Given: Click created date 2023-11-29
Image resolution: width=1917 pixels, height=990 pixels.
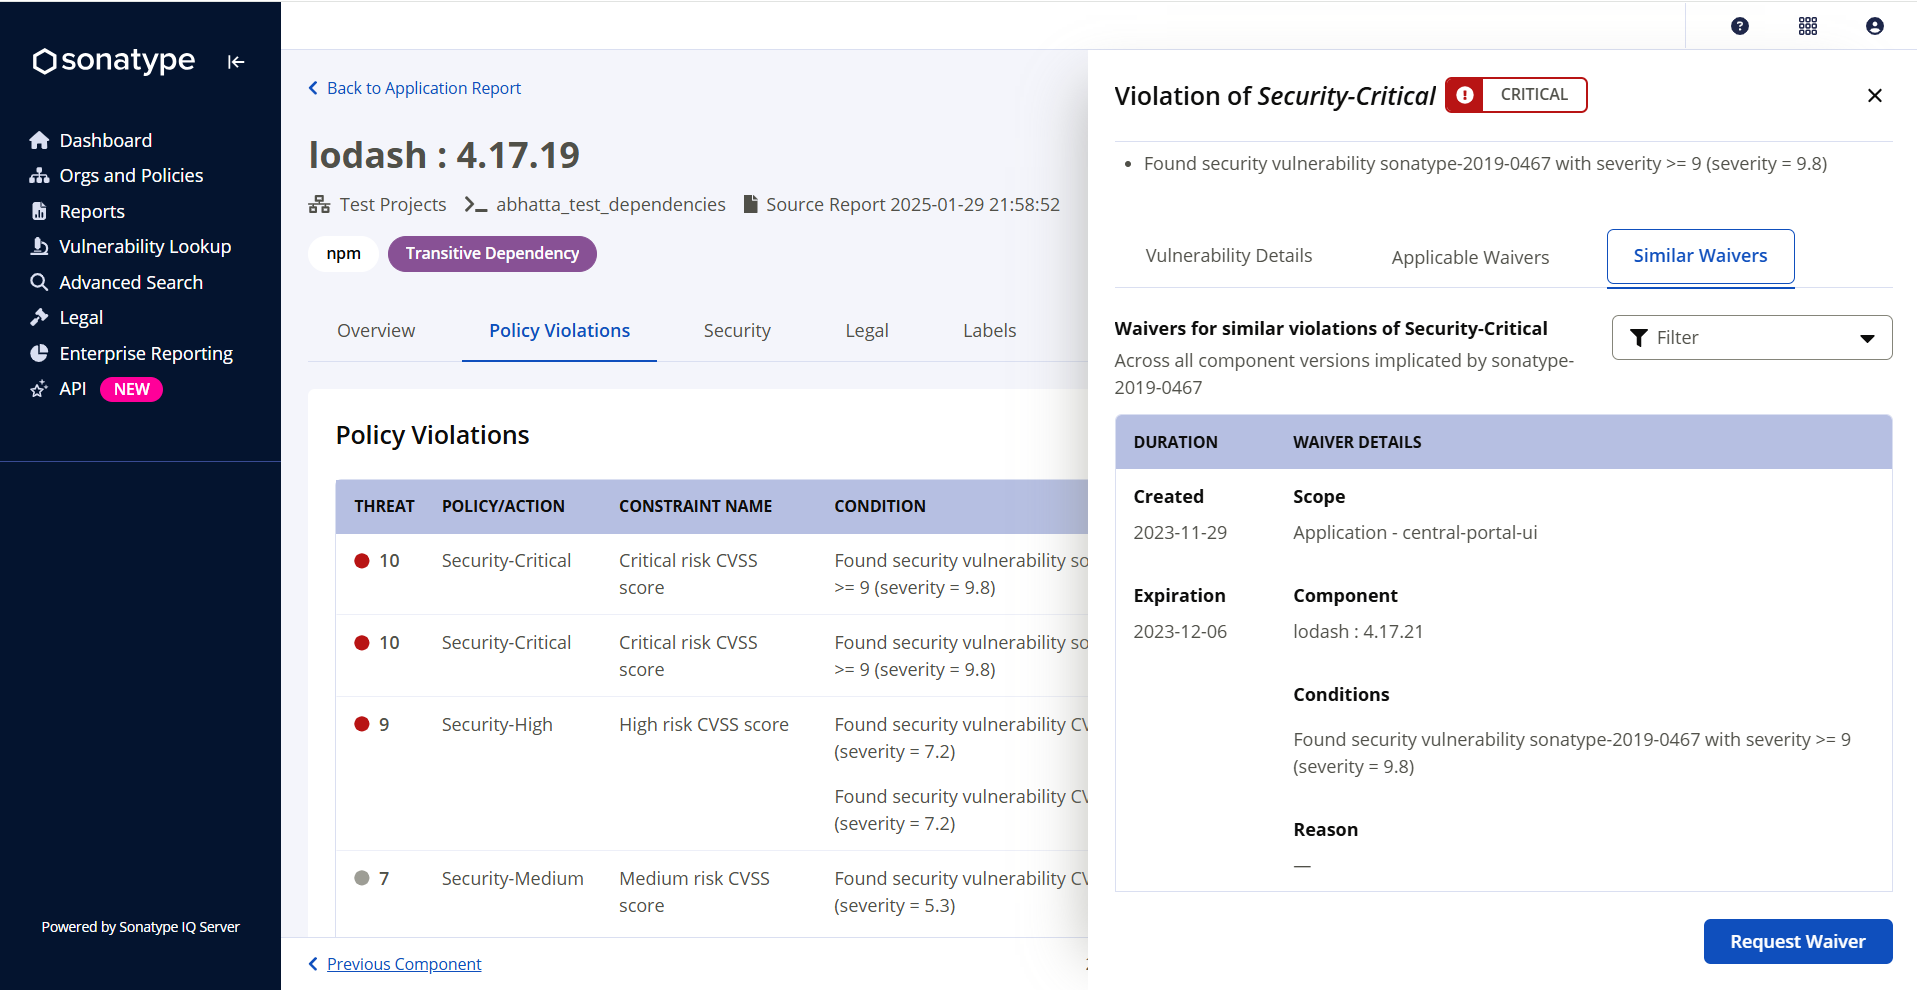Looking at the screenshot, I should [x=1180, y=533].
